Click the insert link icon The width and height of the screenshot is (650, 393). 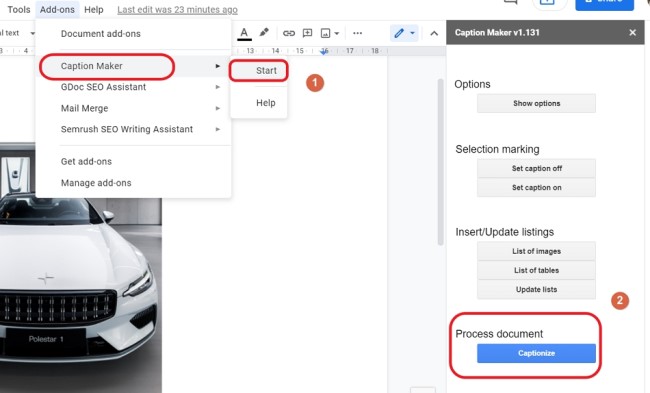289,33
